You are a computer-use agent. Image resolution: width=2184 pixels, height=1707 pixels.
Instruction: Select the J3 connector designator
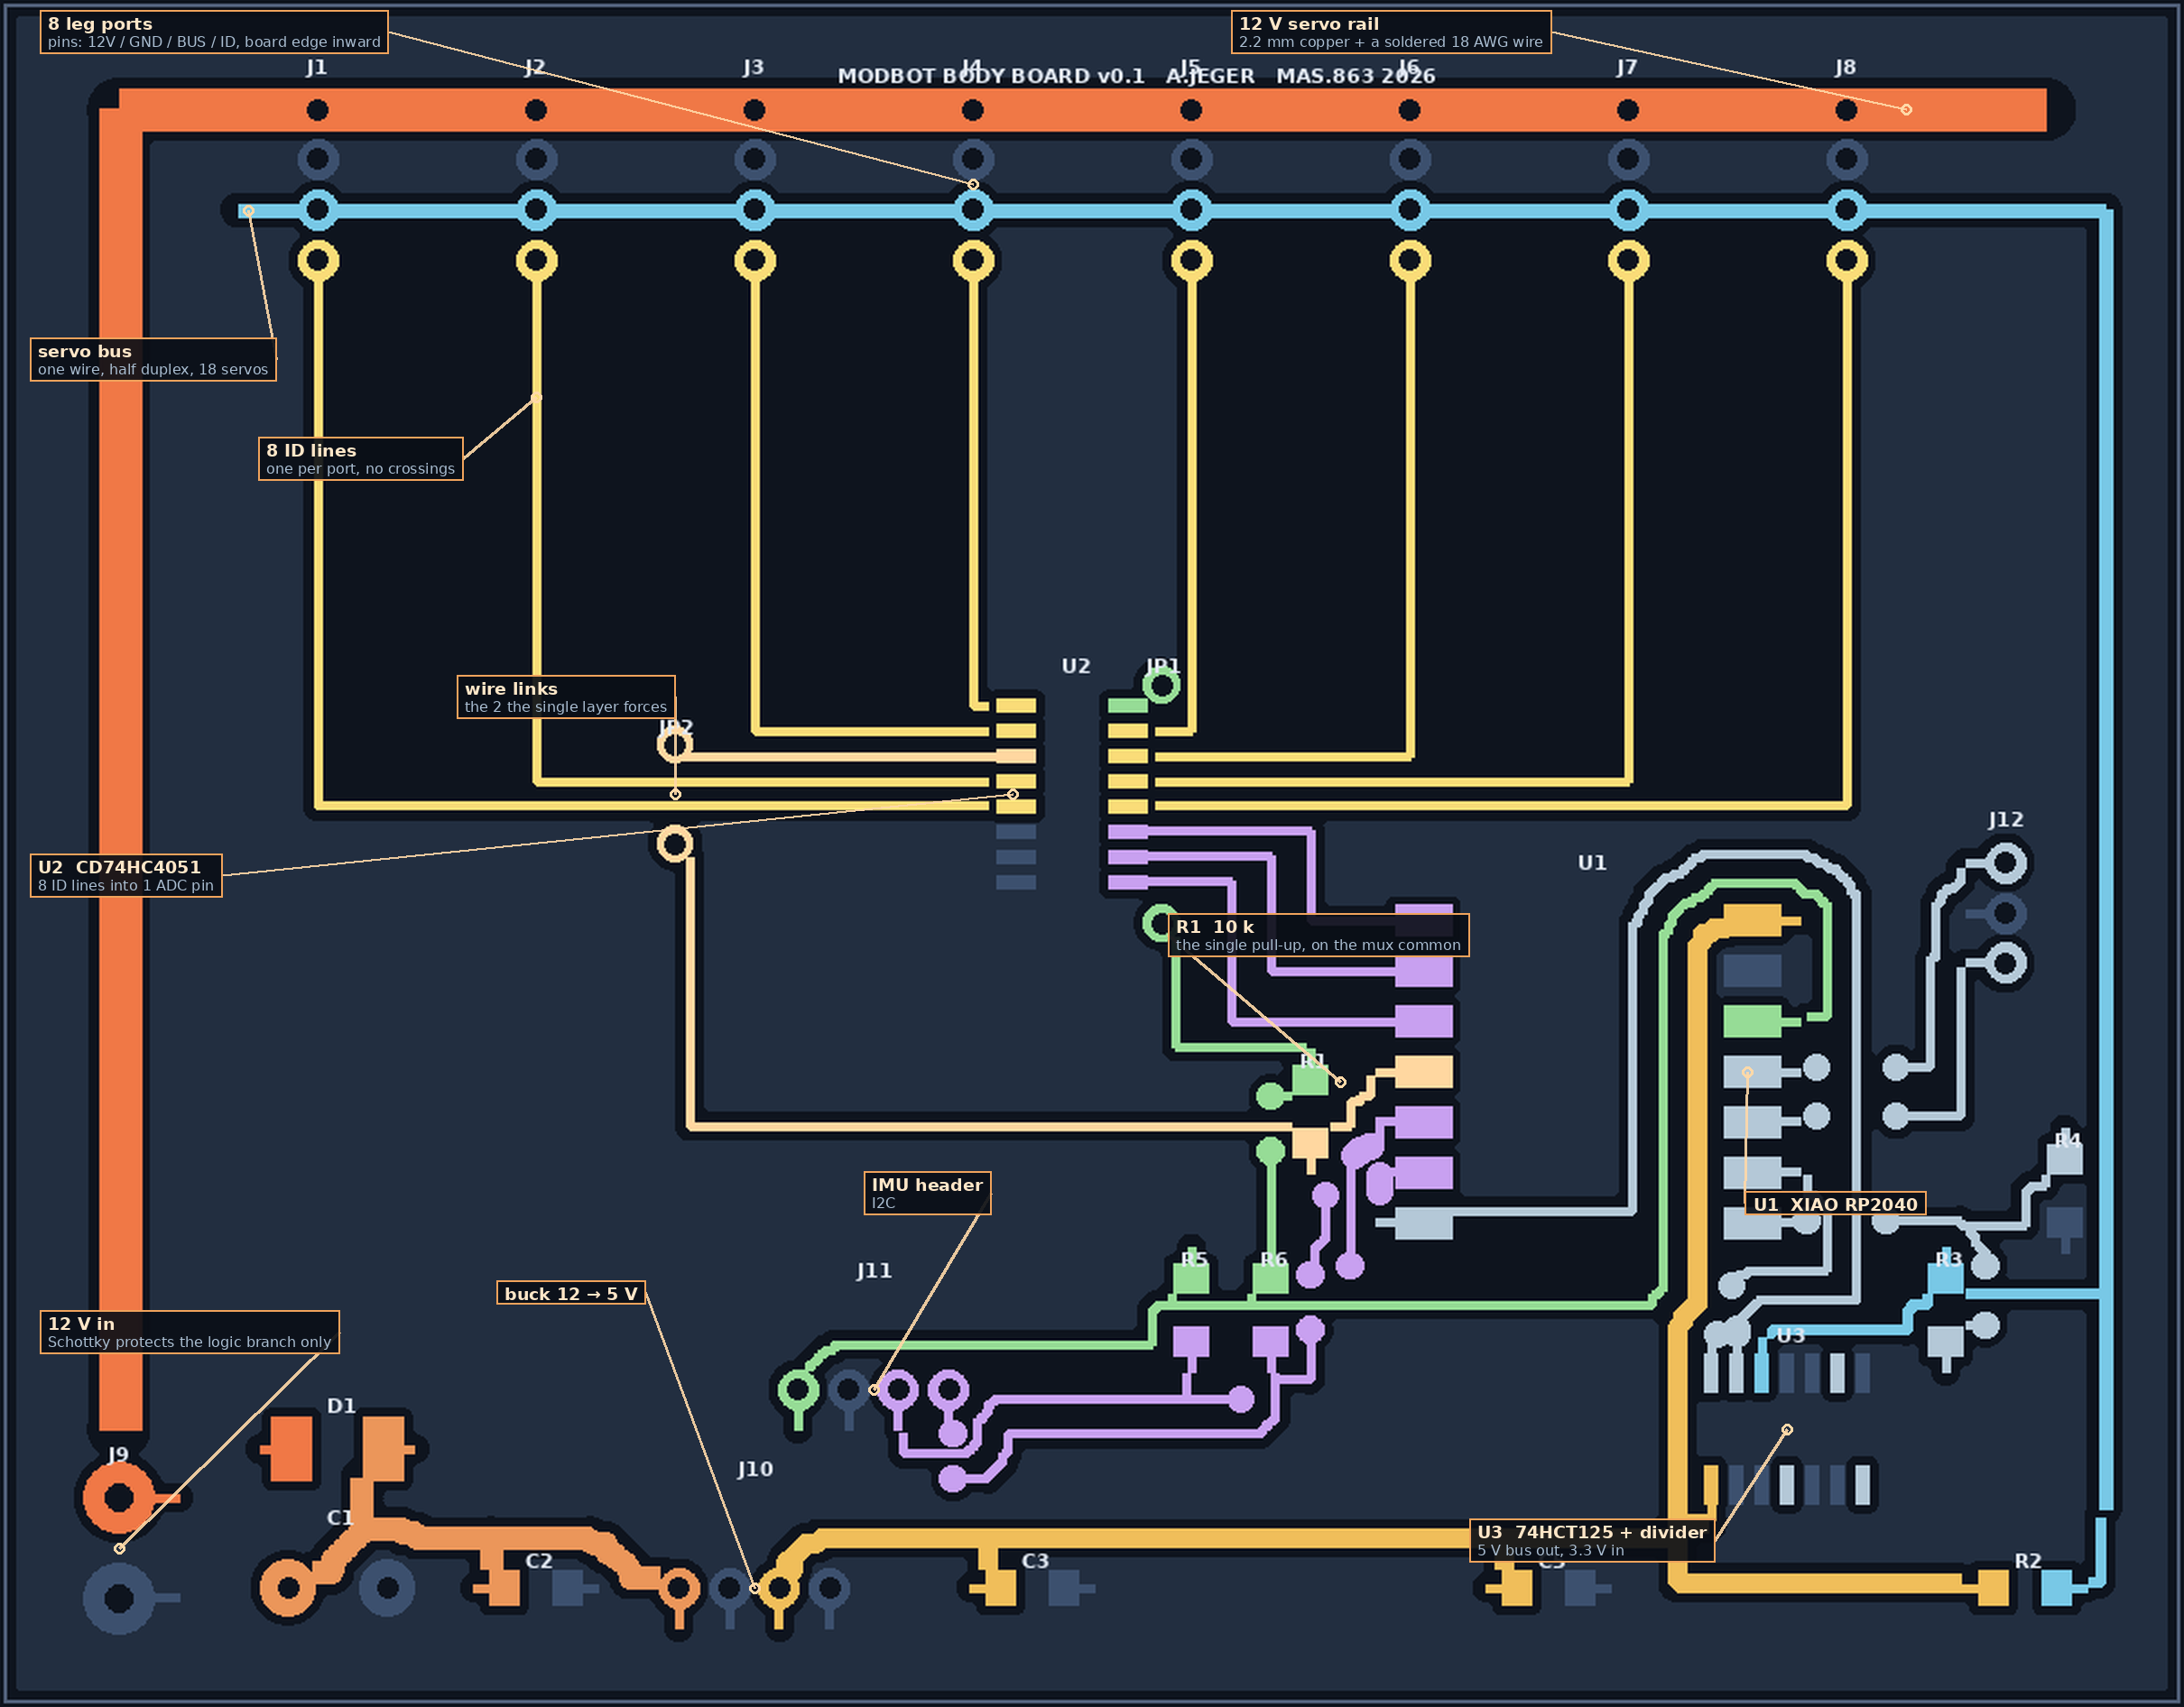[x=753, y=67]
